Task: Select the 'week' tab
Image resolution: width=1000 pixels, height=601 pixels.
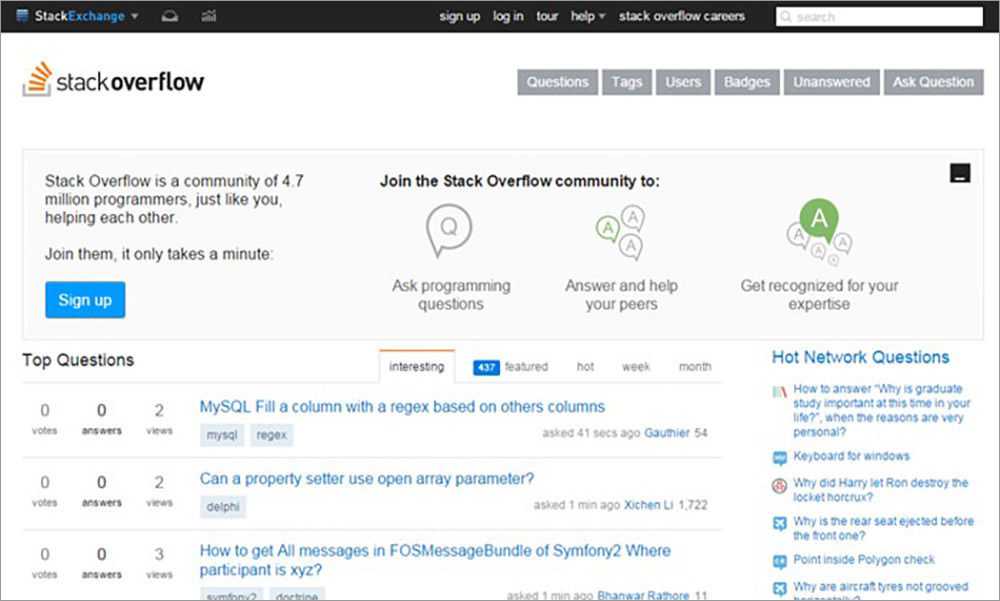Action: click(x=636, y=367)
